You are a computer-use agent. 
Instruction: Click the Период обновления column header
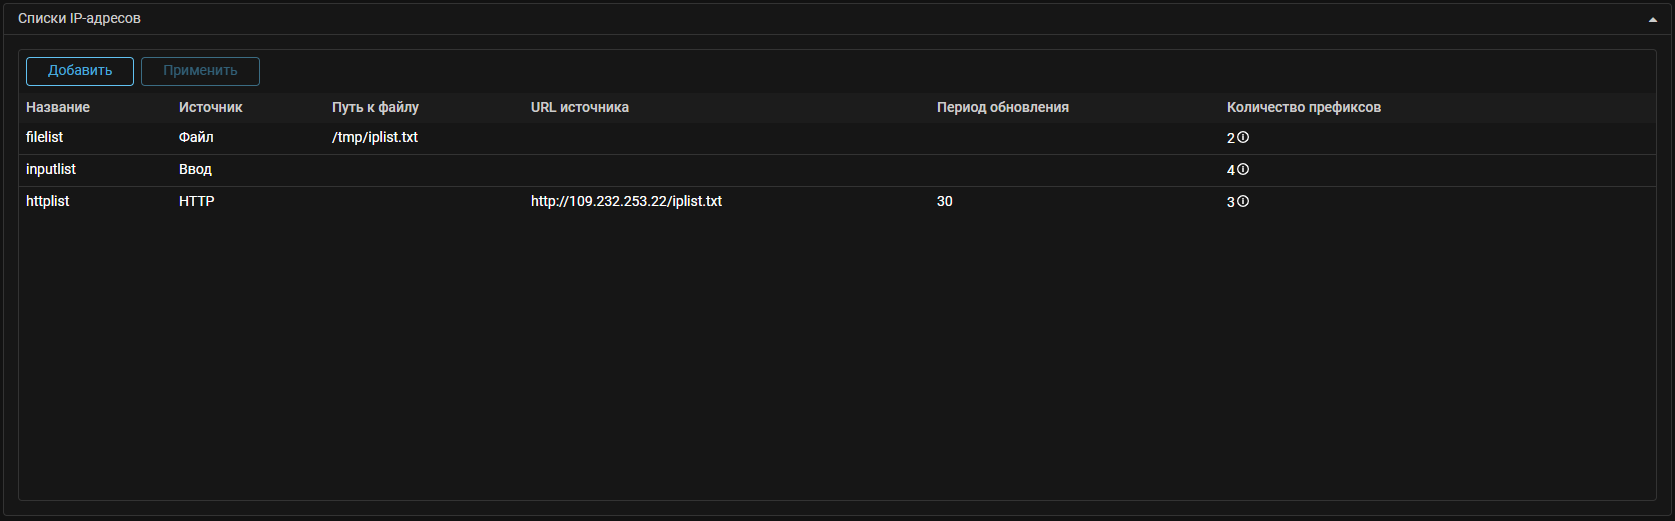pos(1002,107)
